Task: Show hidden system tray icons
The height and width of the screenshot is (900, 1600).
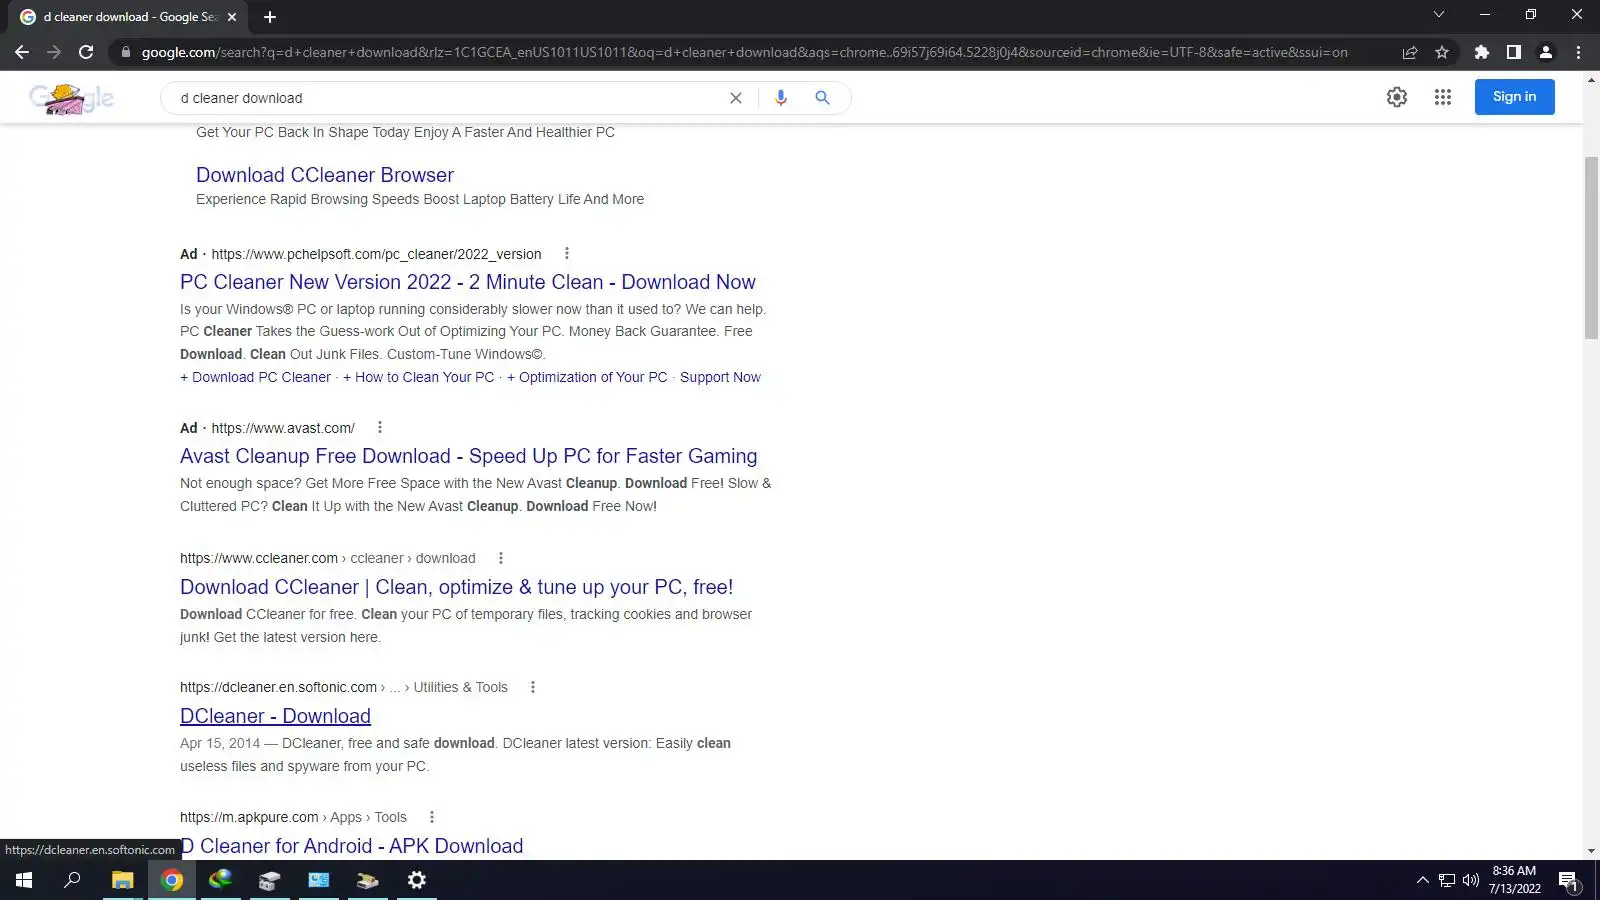Action: [x=1422, y=880]
